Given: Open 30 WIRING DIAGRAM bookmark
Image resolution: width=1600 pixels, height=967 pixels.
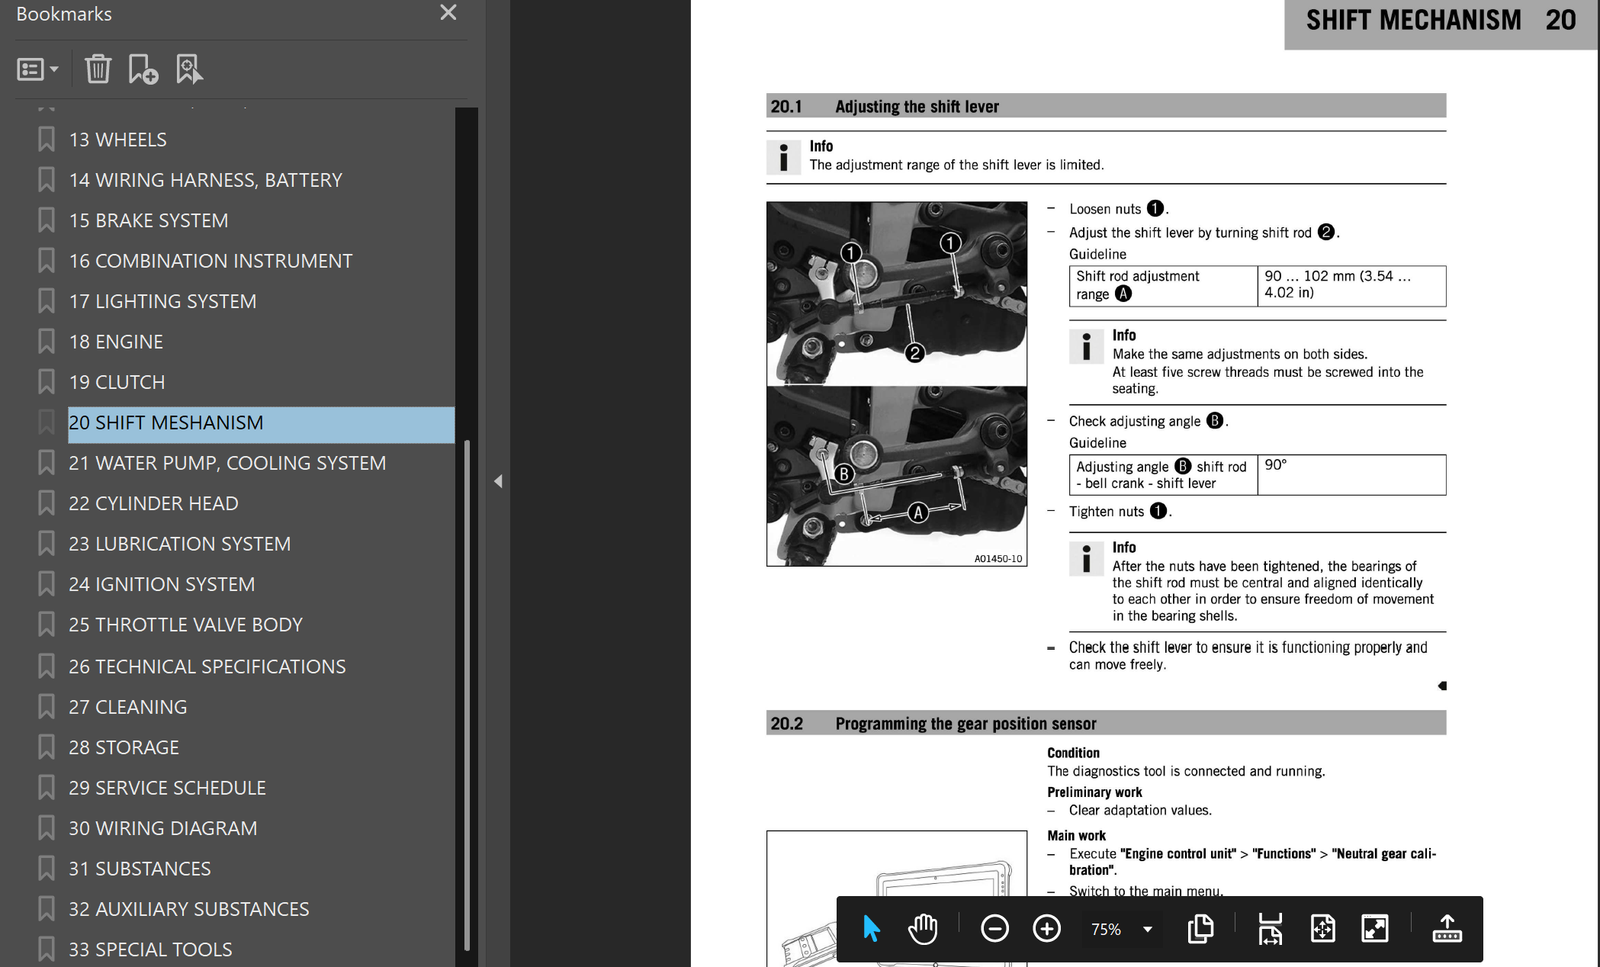Looking at the screenshot, I should (x=162, y=828).
